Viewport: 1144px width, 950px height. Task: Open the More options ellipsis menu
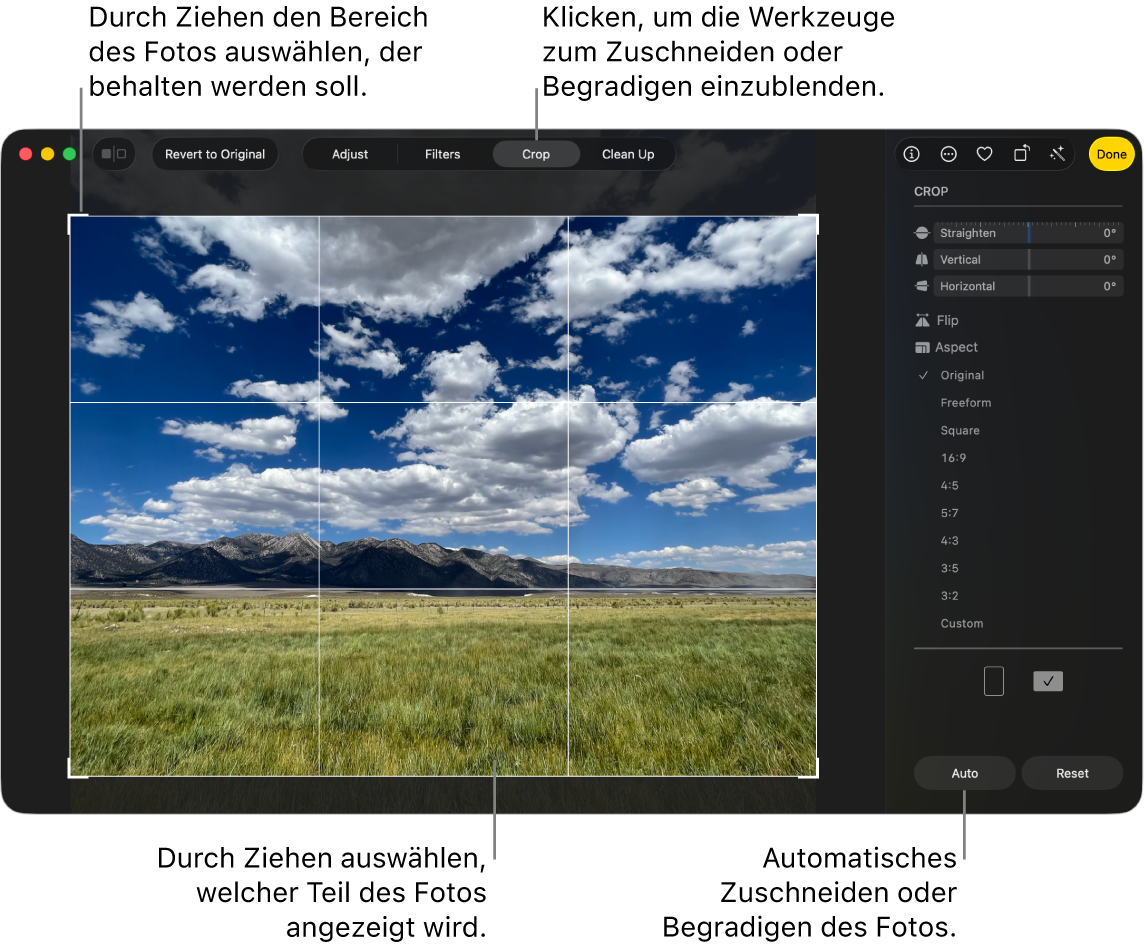pyautogui.click(x=948, y=154)
